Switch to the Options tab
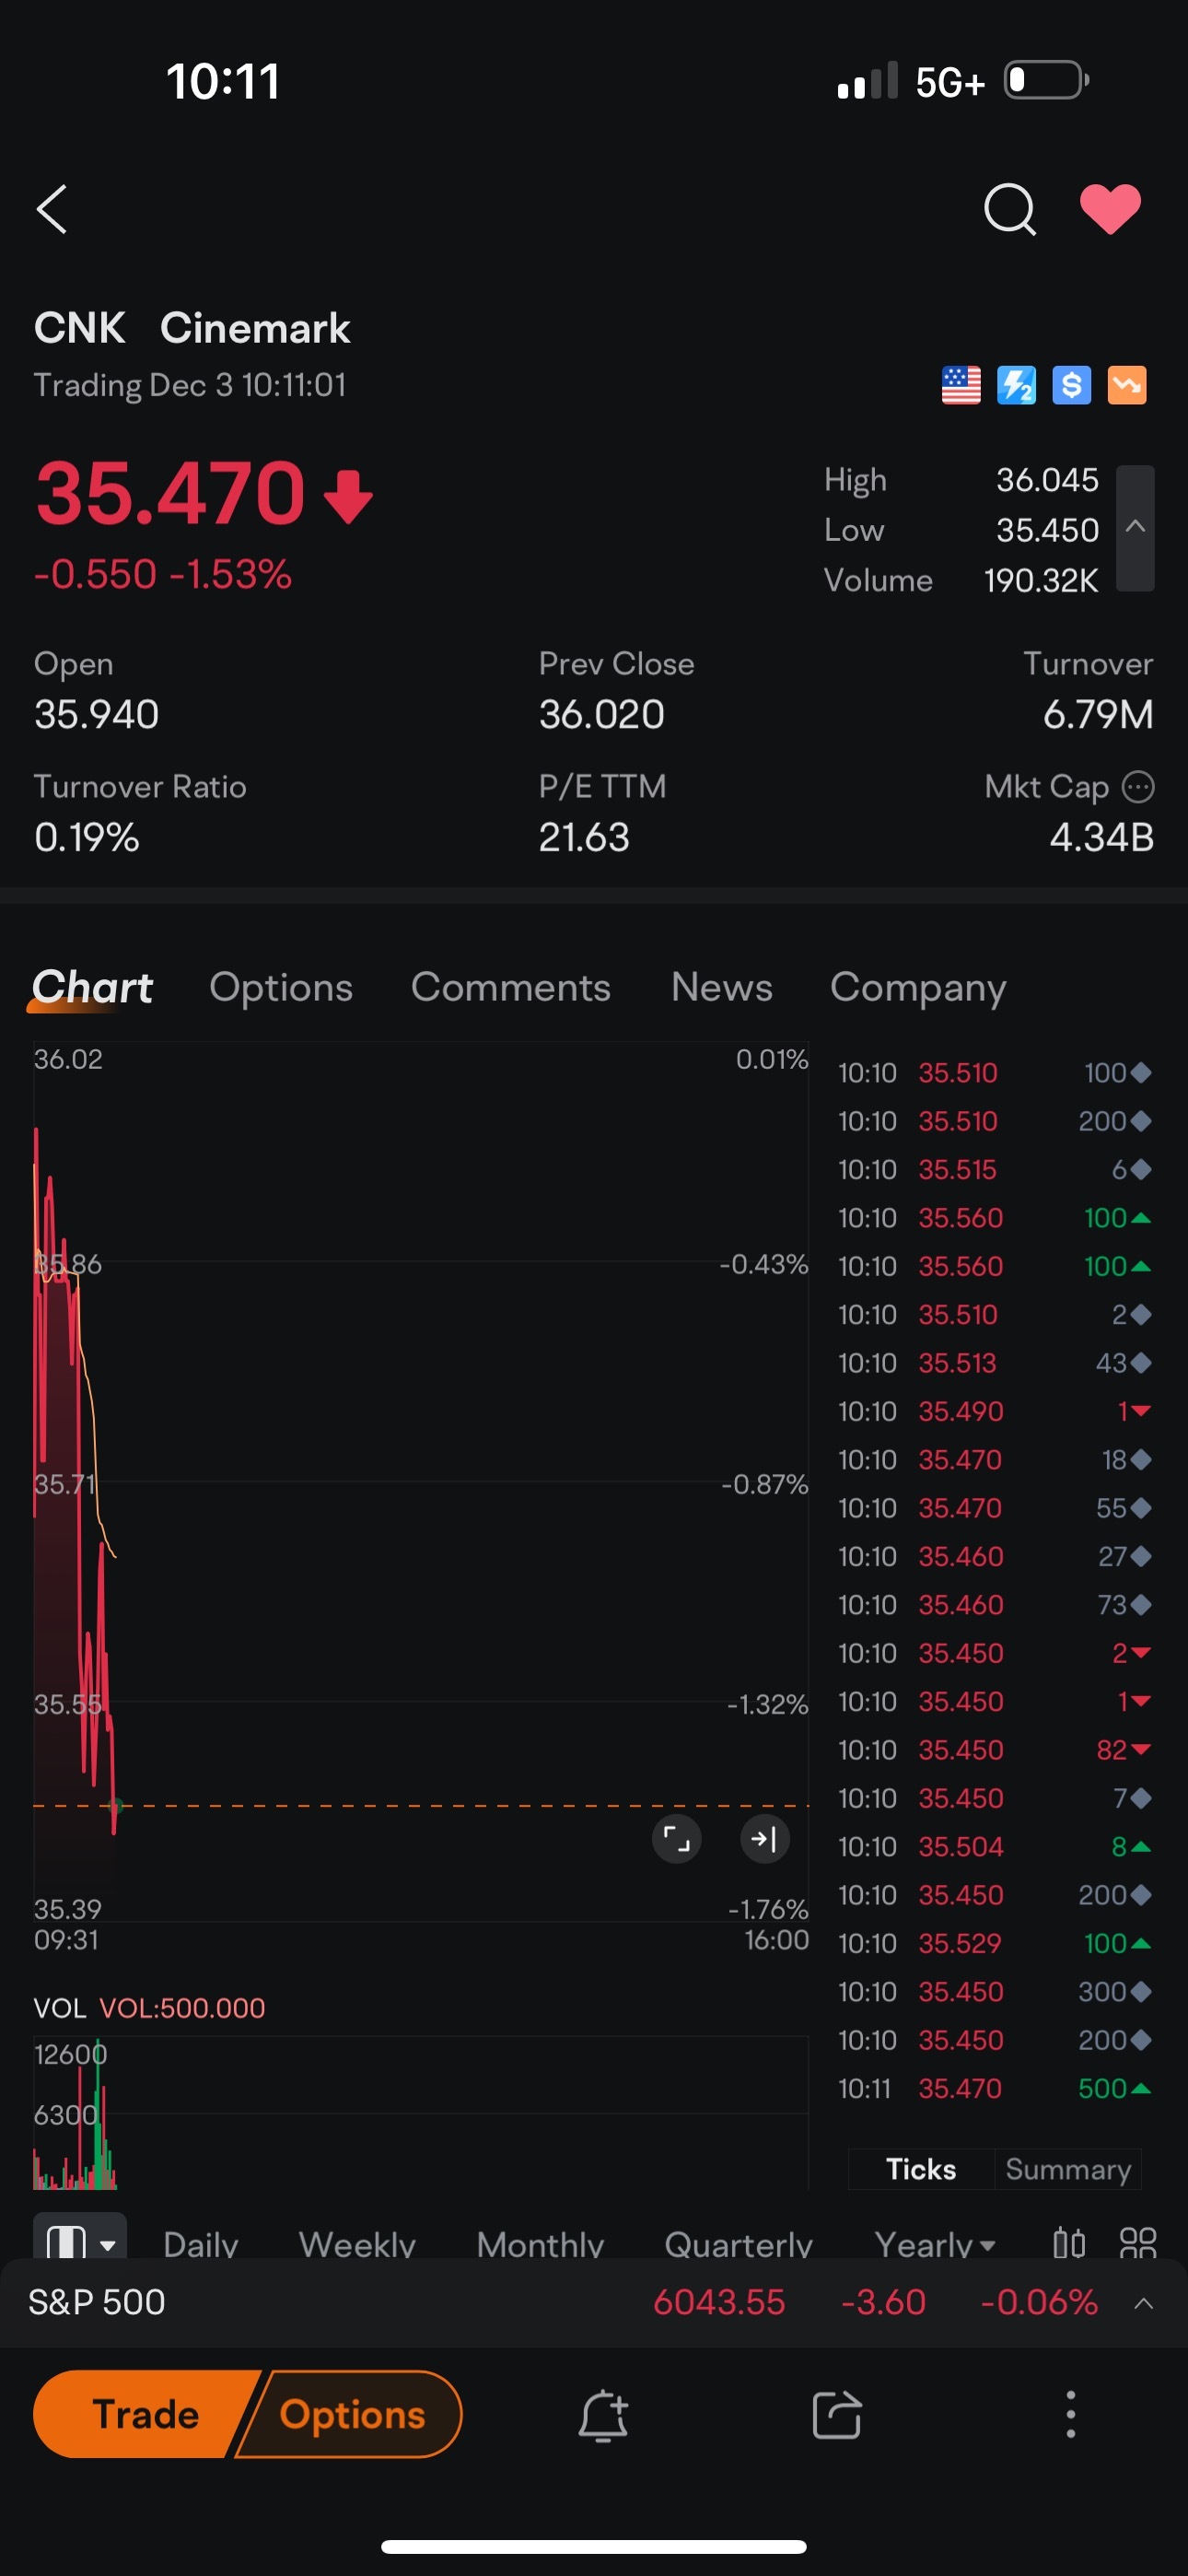This screenshot has height=2576, width=1188. 281,987
